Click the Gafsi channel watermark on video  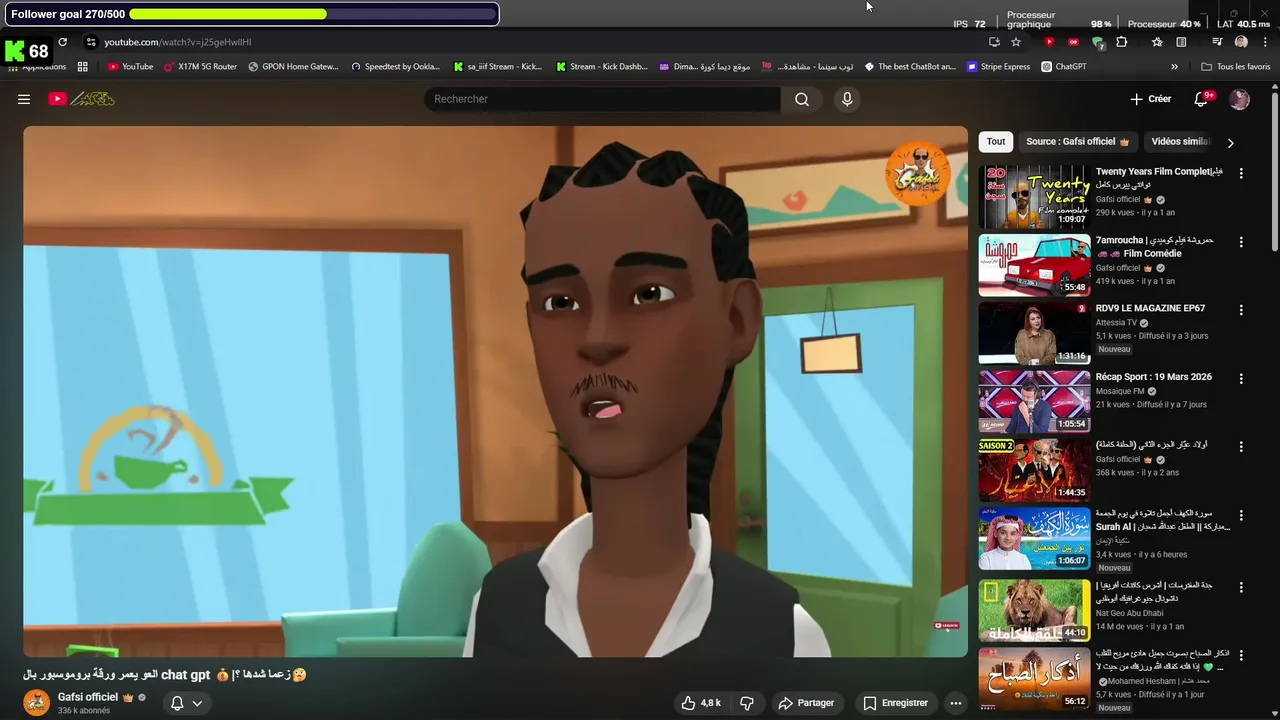tap(917, 174)
